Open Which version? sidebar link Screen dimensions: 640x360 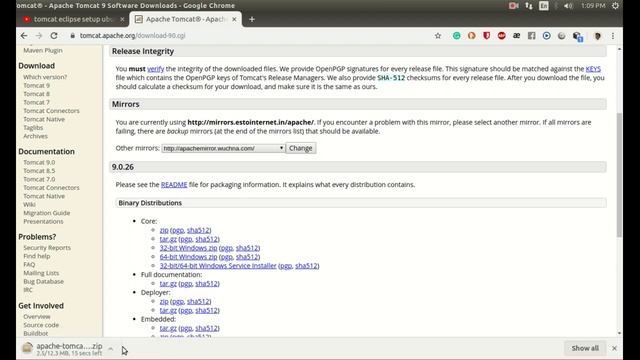tap(45, 77)
